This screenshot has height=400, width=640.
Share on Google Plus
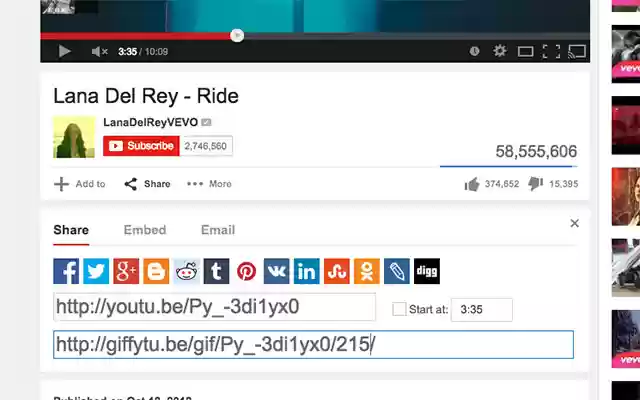126,271
